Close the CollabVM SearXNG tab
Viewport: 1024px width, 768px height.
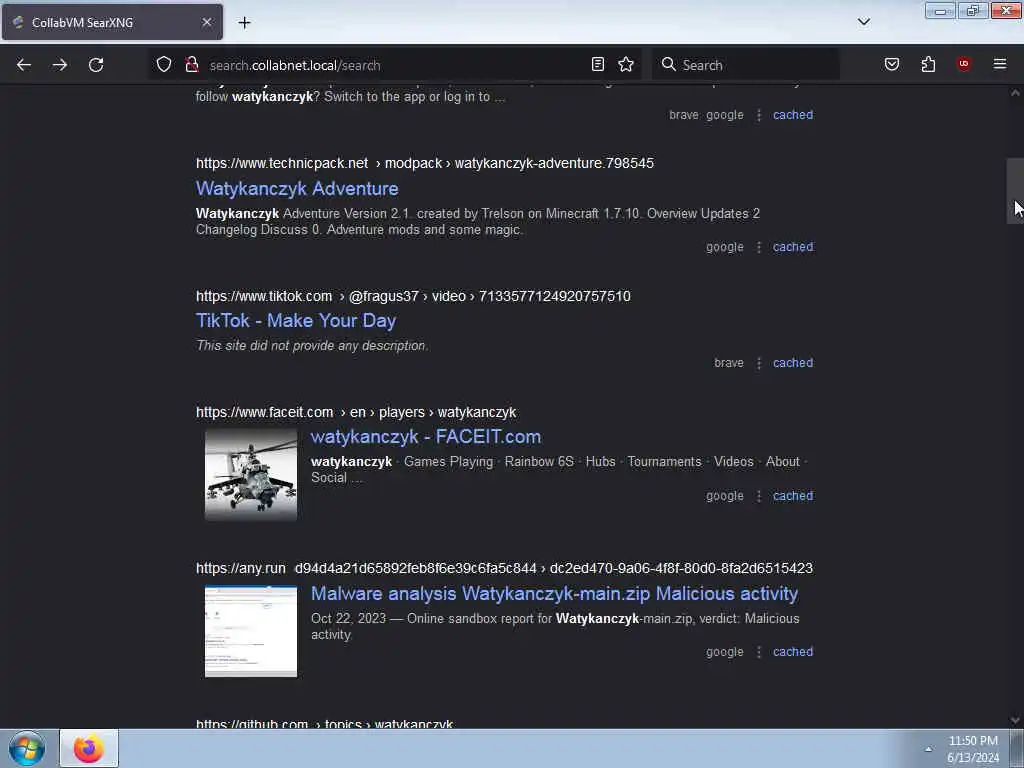tap(206, 22)
